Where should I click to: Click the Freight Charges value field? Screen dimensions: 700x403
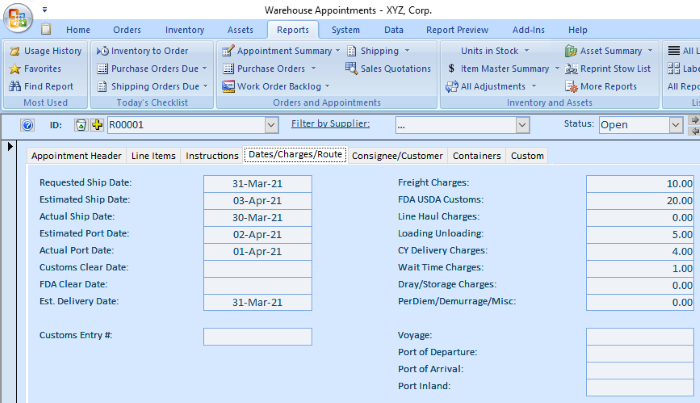(640, 183)
